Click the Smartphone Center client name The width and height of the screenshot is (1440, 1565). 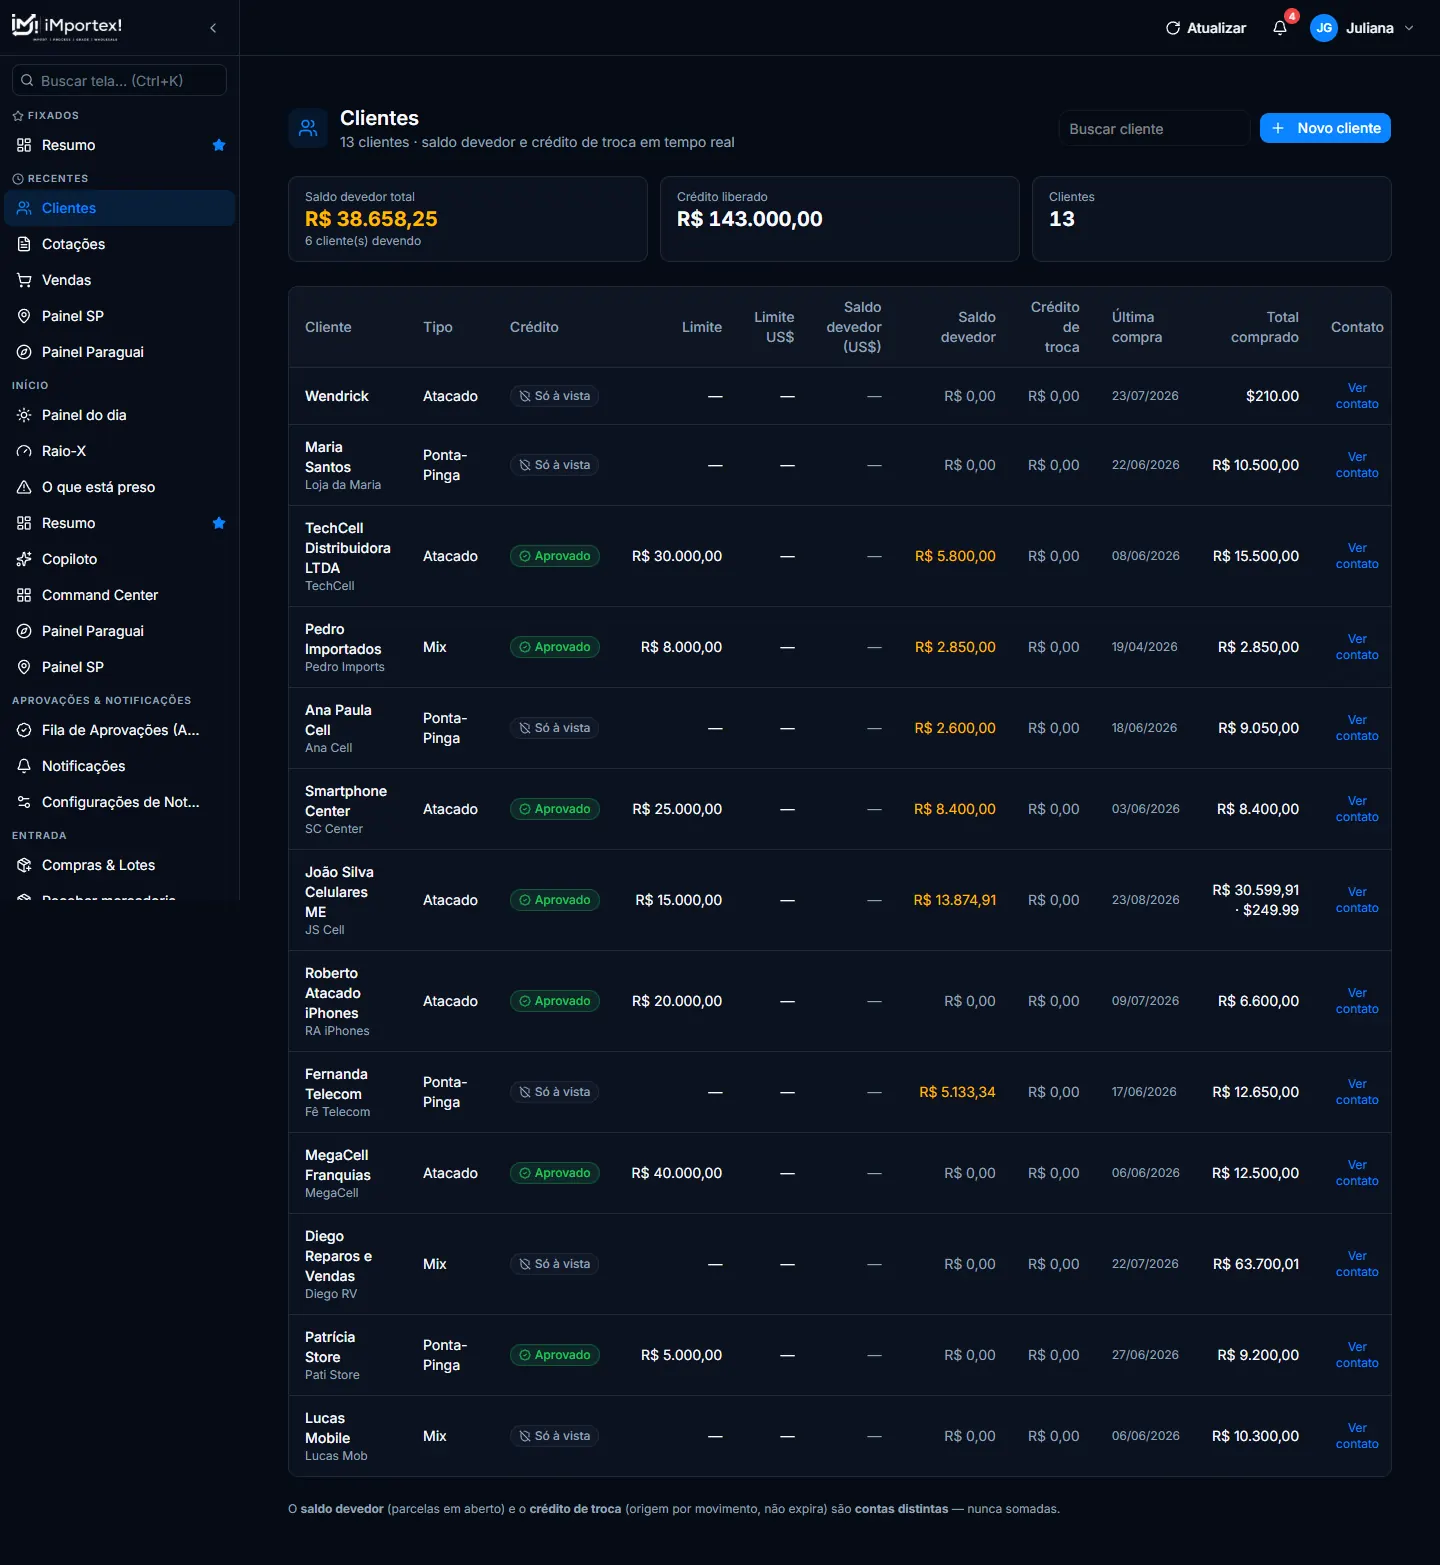[346, 801]
